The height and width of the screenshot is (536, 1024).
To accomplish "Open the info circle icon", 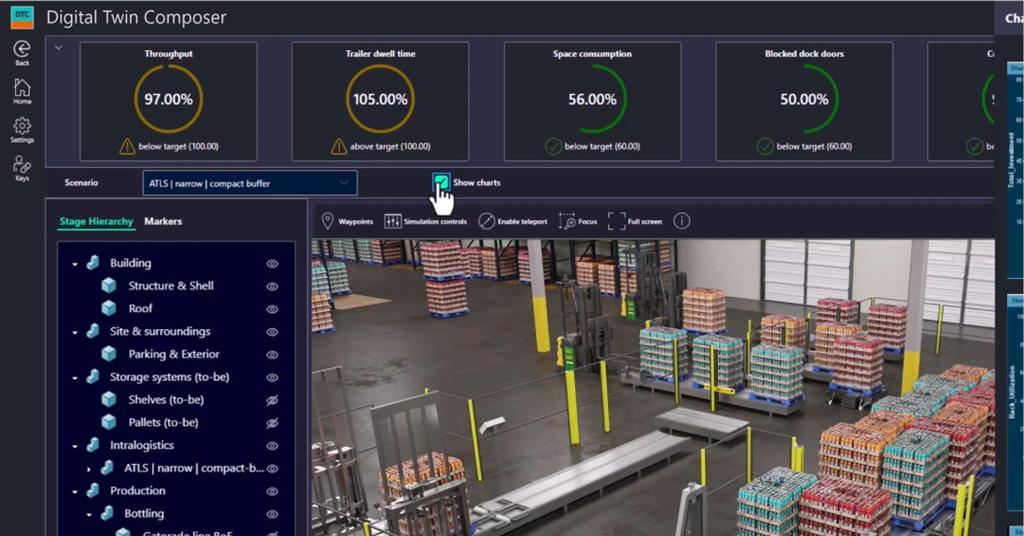I will (681, 221).
